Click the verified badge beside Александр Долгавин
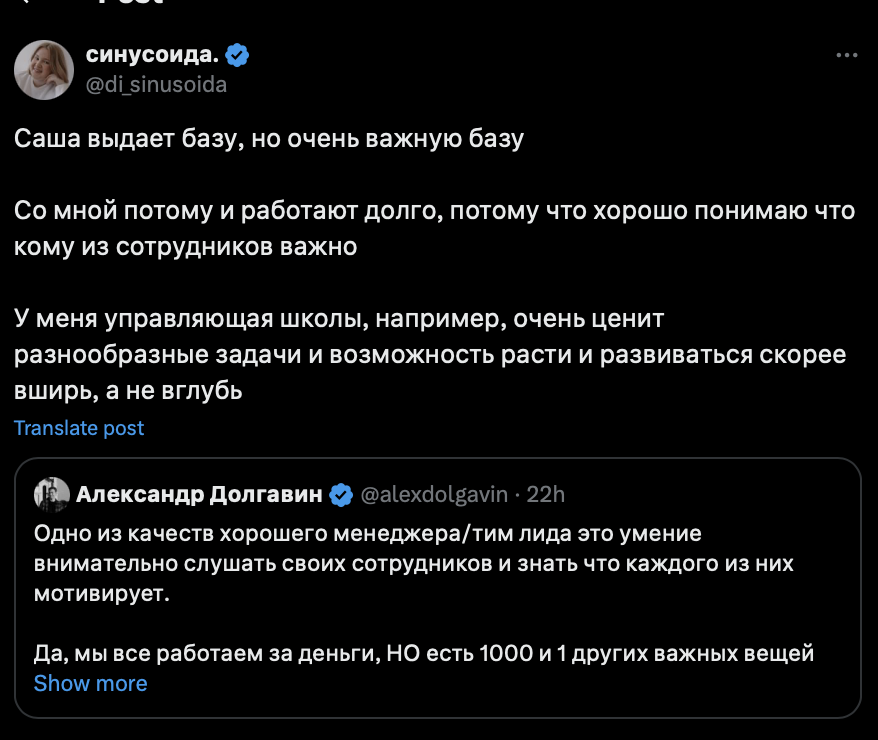 point(340,494)
